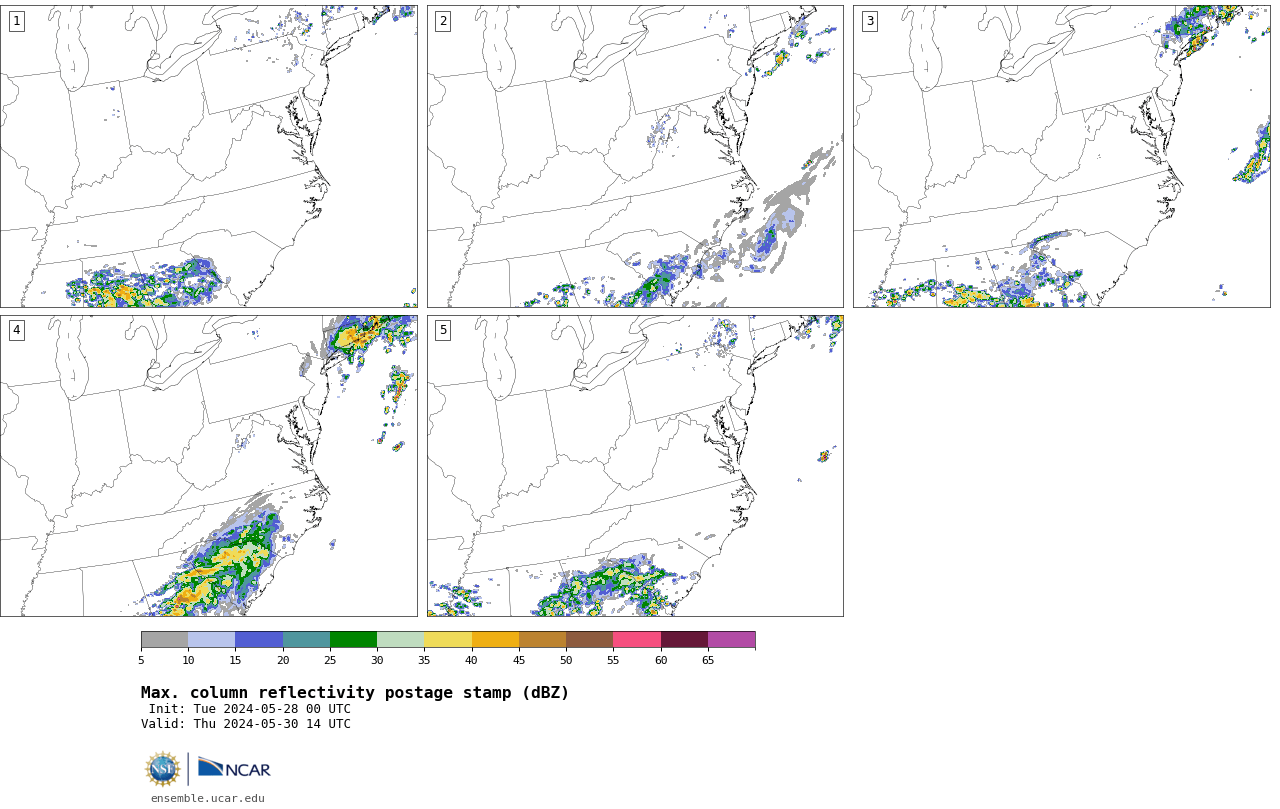The width and height of the screenshot is (1280, 809).
Task: Click the NCAR logo
Action: point(234,768)
